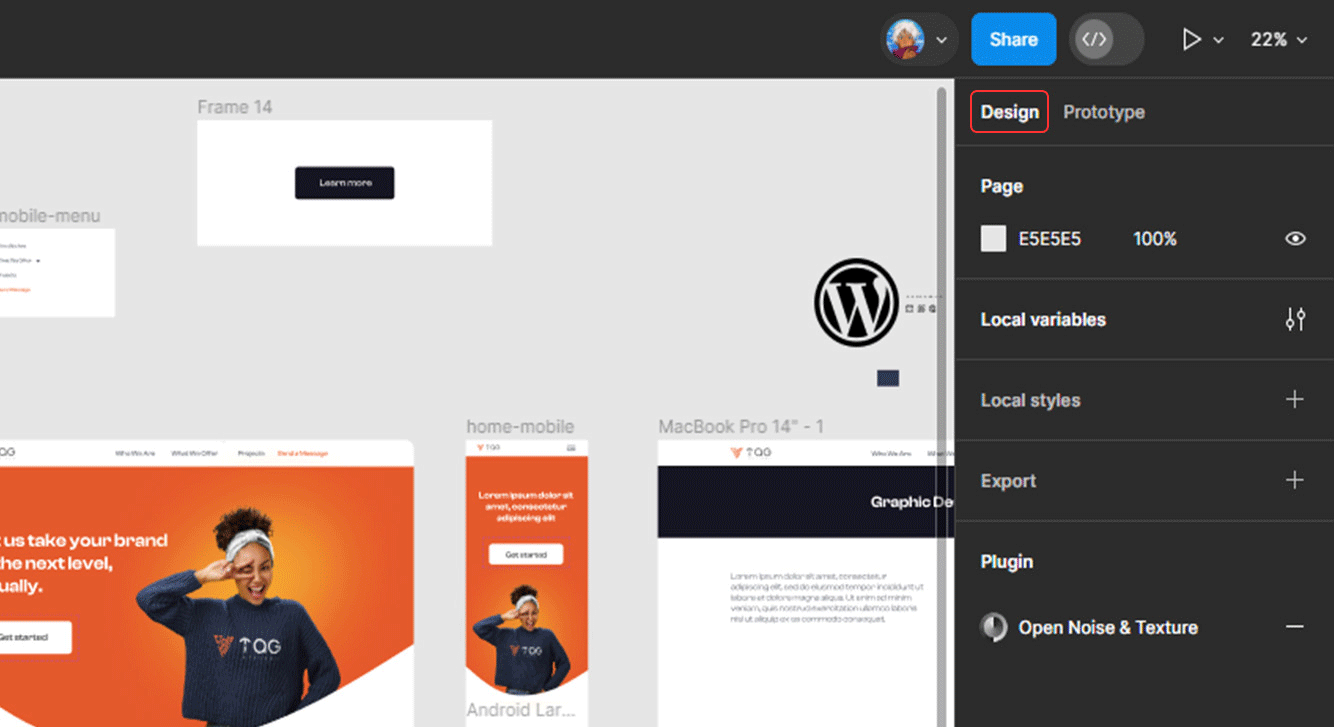
Task: Click the Export section heading
Action: 1008,481
